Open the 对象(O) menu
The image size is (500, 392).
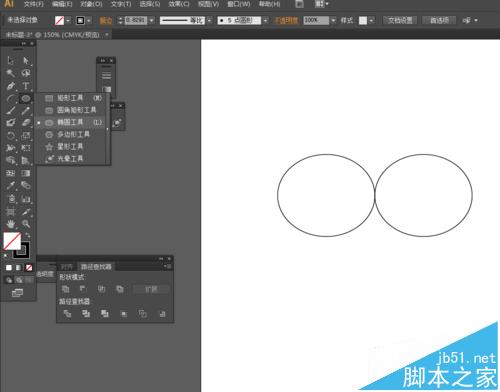click(91, 4)
